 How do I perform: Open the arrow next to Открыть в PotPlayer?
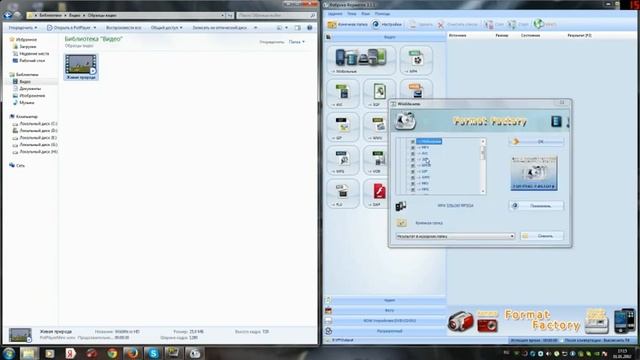point(95,28)
